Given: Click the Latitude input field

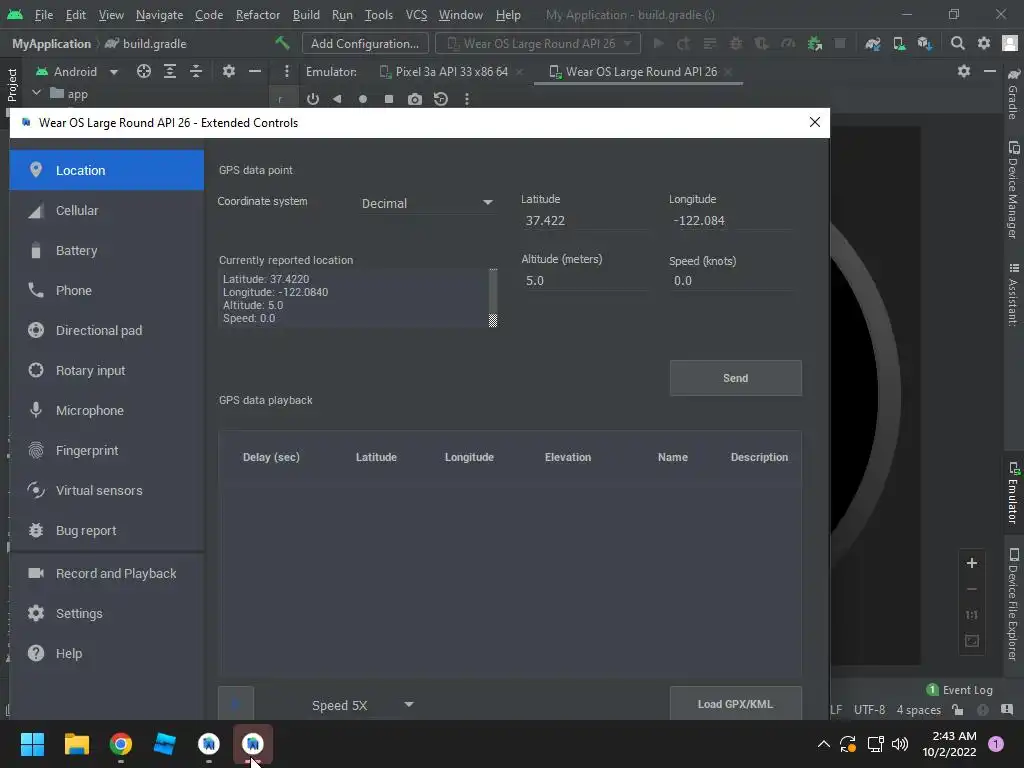Looking at the screenshot, I should pyautogui.click(x=584, y=220).
